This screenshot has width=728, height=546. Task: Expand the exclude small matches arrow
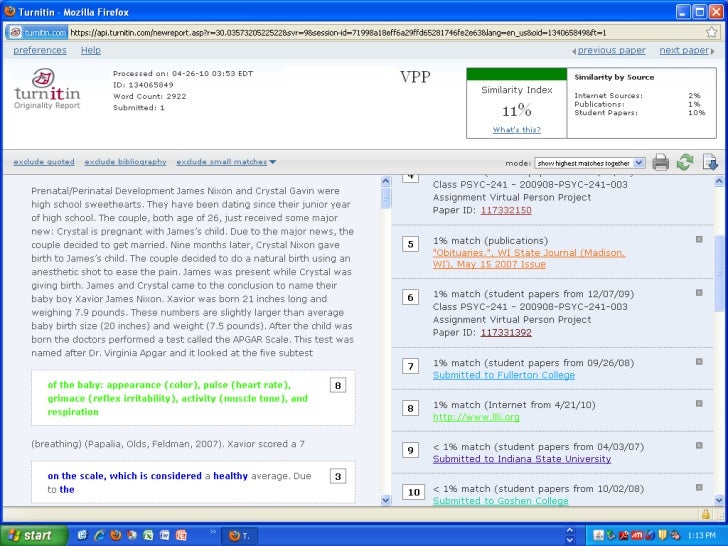click(x=273, y=162)
